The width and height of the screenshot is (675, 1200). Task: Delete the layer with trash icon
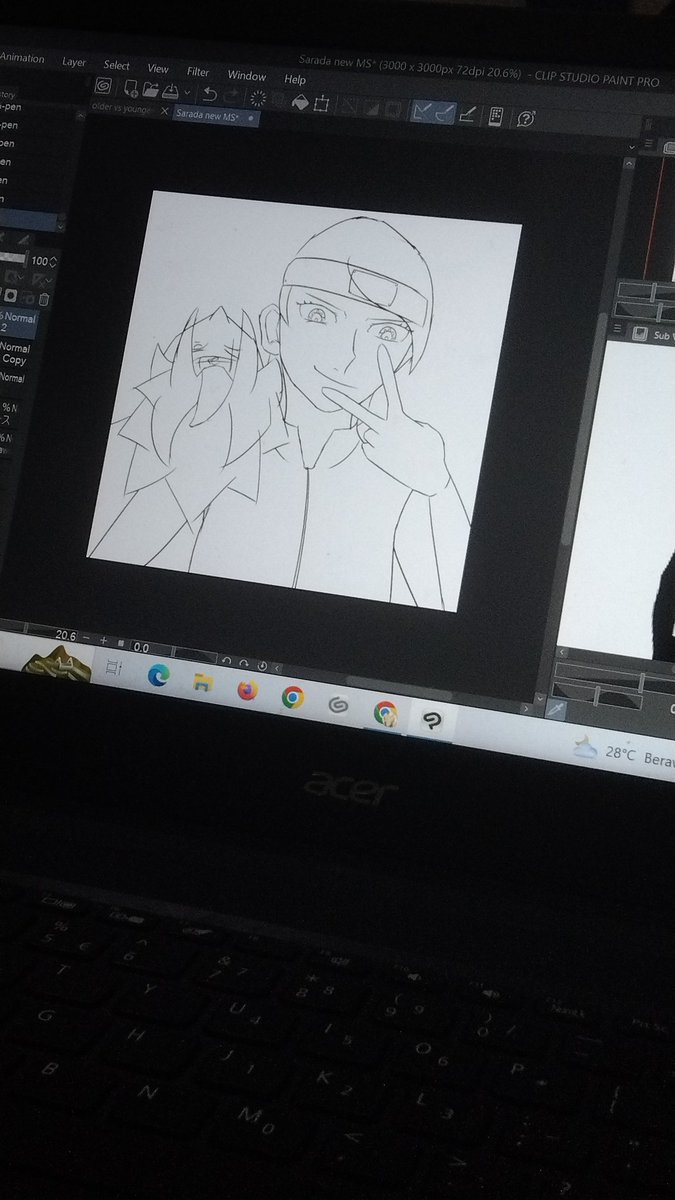pos(44,299)
